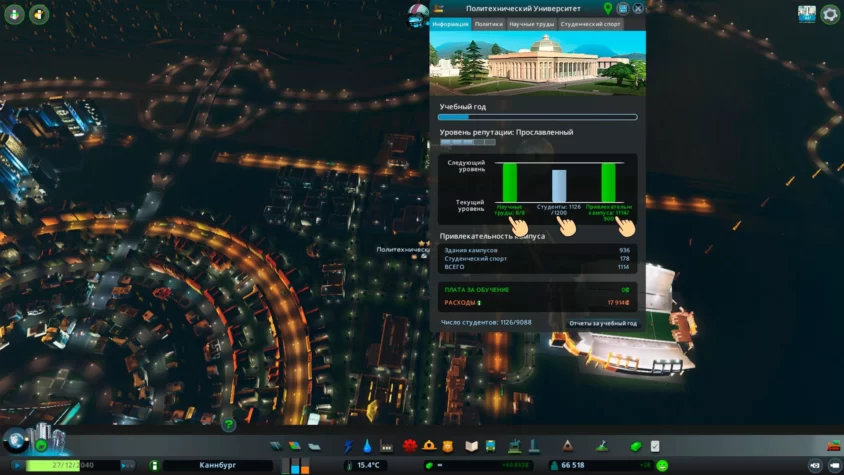Open the Districts tool menu
Viewport: 844px width, 475px height.
[314, 446]
